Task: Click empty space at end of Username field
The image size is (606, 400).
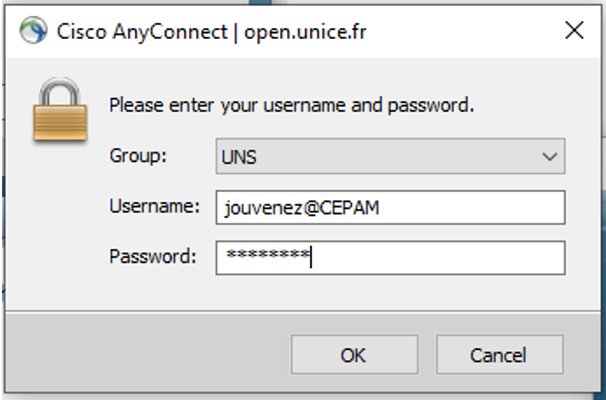Action: (472, 207)
